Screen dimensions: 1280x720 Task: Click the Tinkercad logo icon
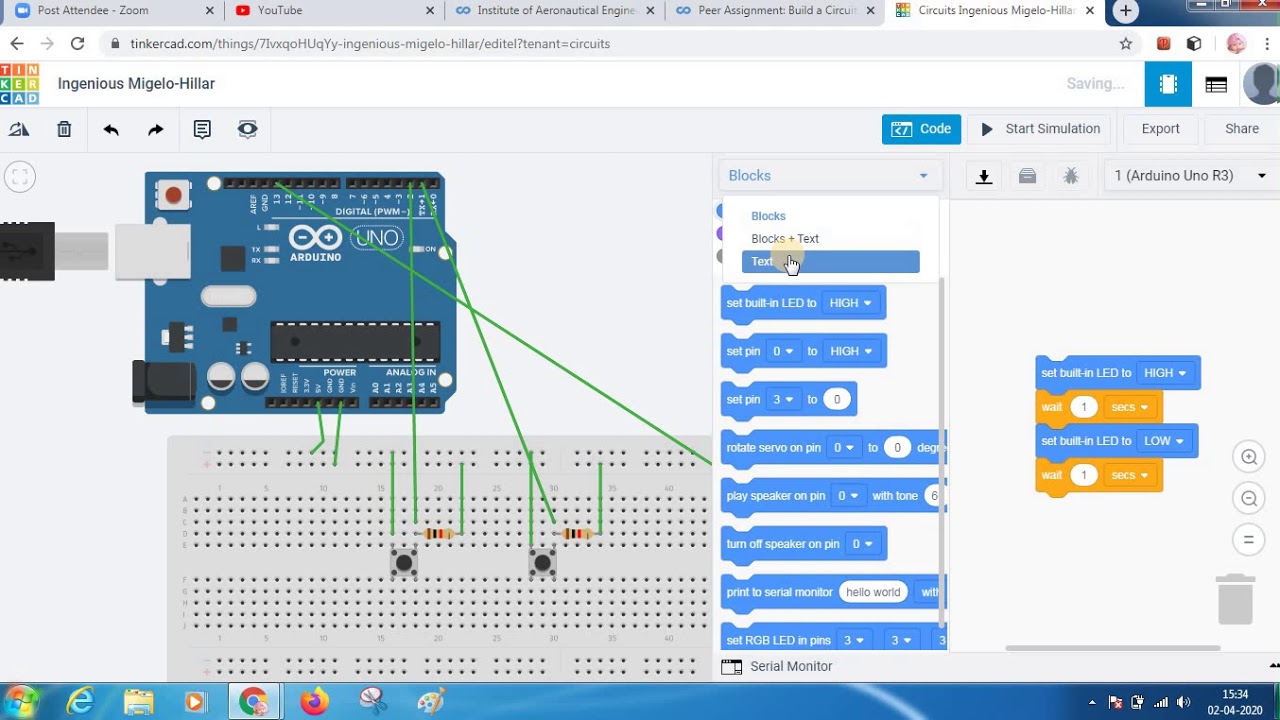click(x=19, y=84)
